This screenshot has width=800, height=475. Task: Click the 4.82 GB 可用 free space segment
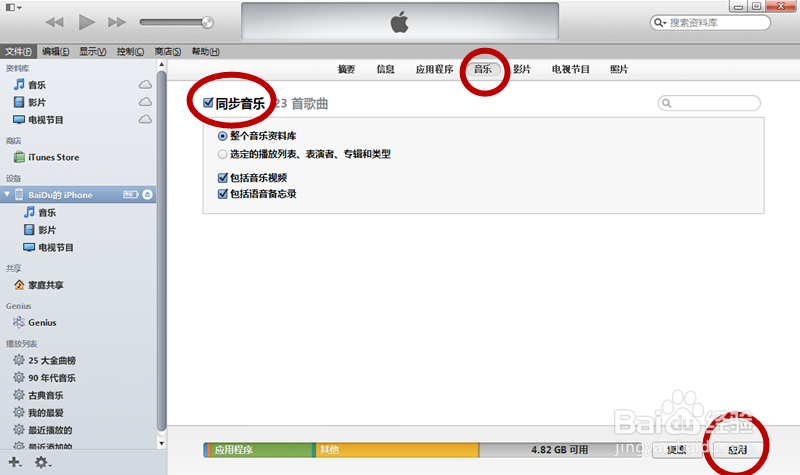click(560, 449)
